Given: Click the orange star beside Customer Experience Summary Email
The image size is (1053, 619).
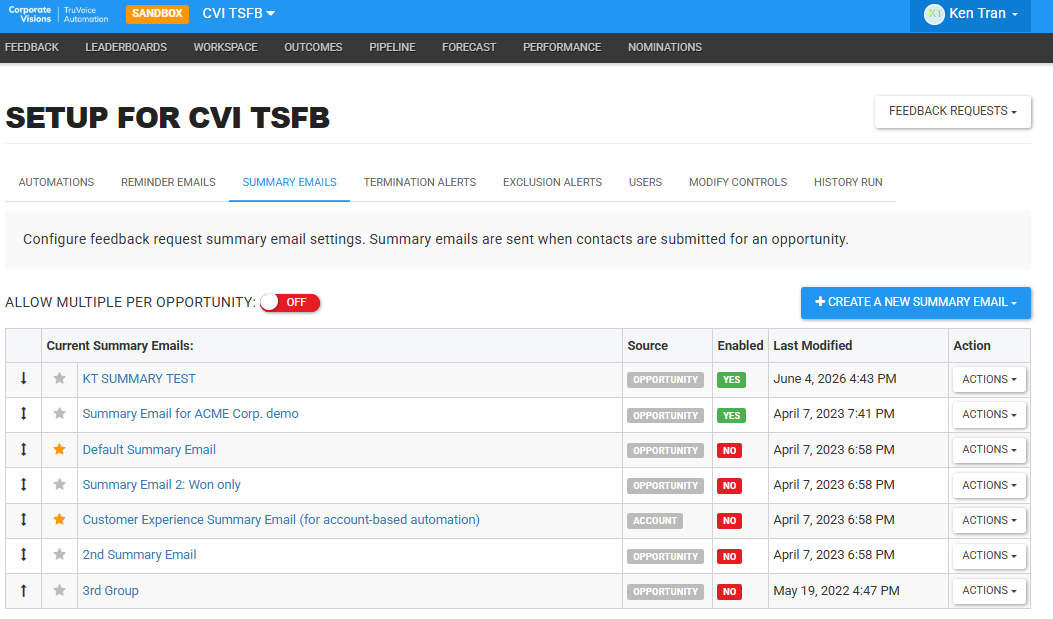Looking at the screenshot, I should 60,520.
